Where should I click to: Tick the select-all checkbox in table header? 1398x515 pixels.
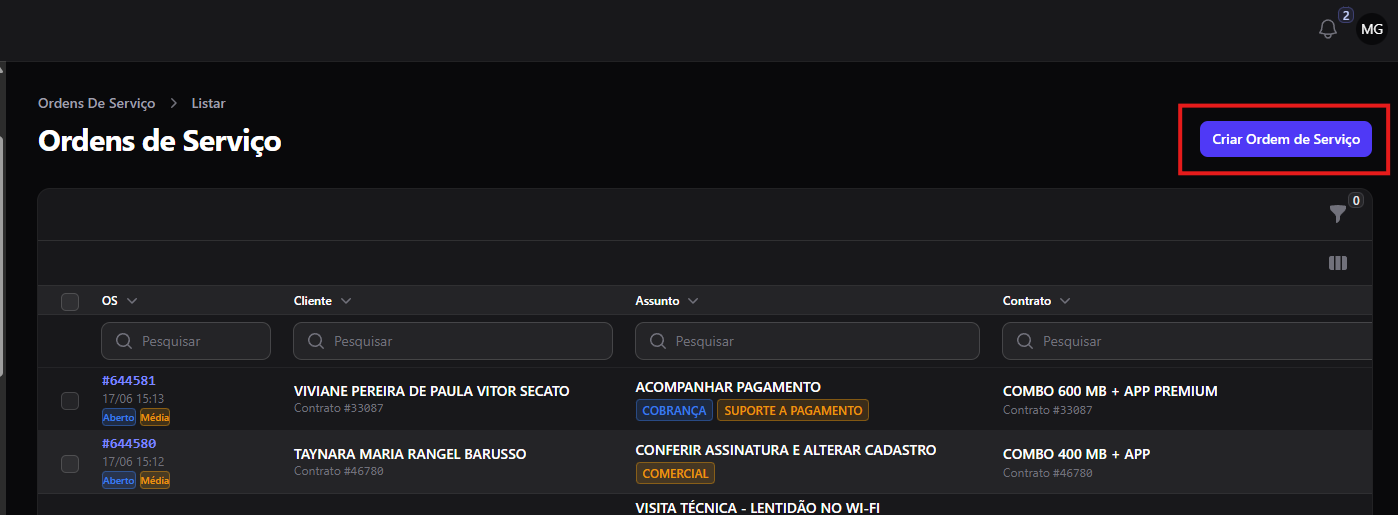pos(70,301)
